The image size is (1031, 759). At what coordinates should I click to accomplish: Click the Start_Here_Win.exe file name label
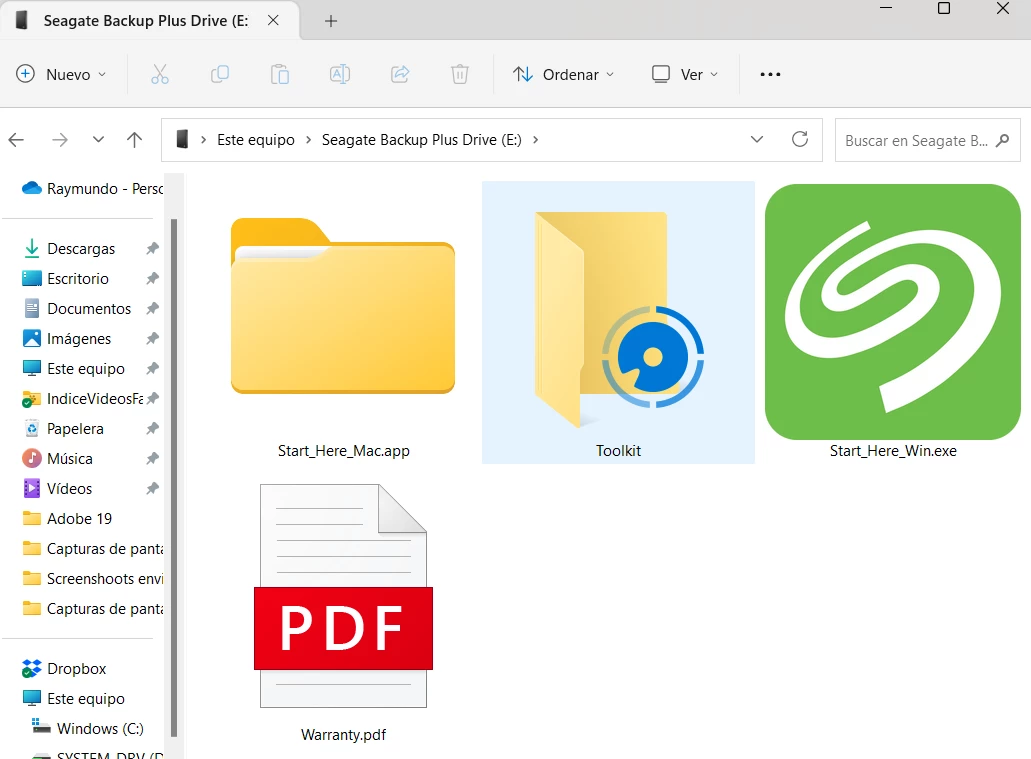tap(893, 451)
